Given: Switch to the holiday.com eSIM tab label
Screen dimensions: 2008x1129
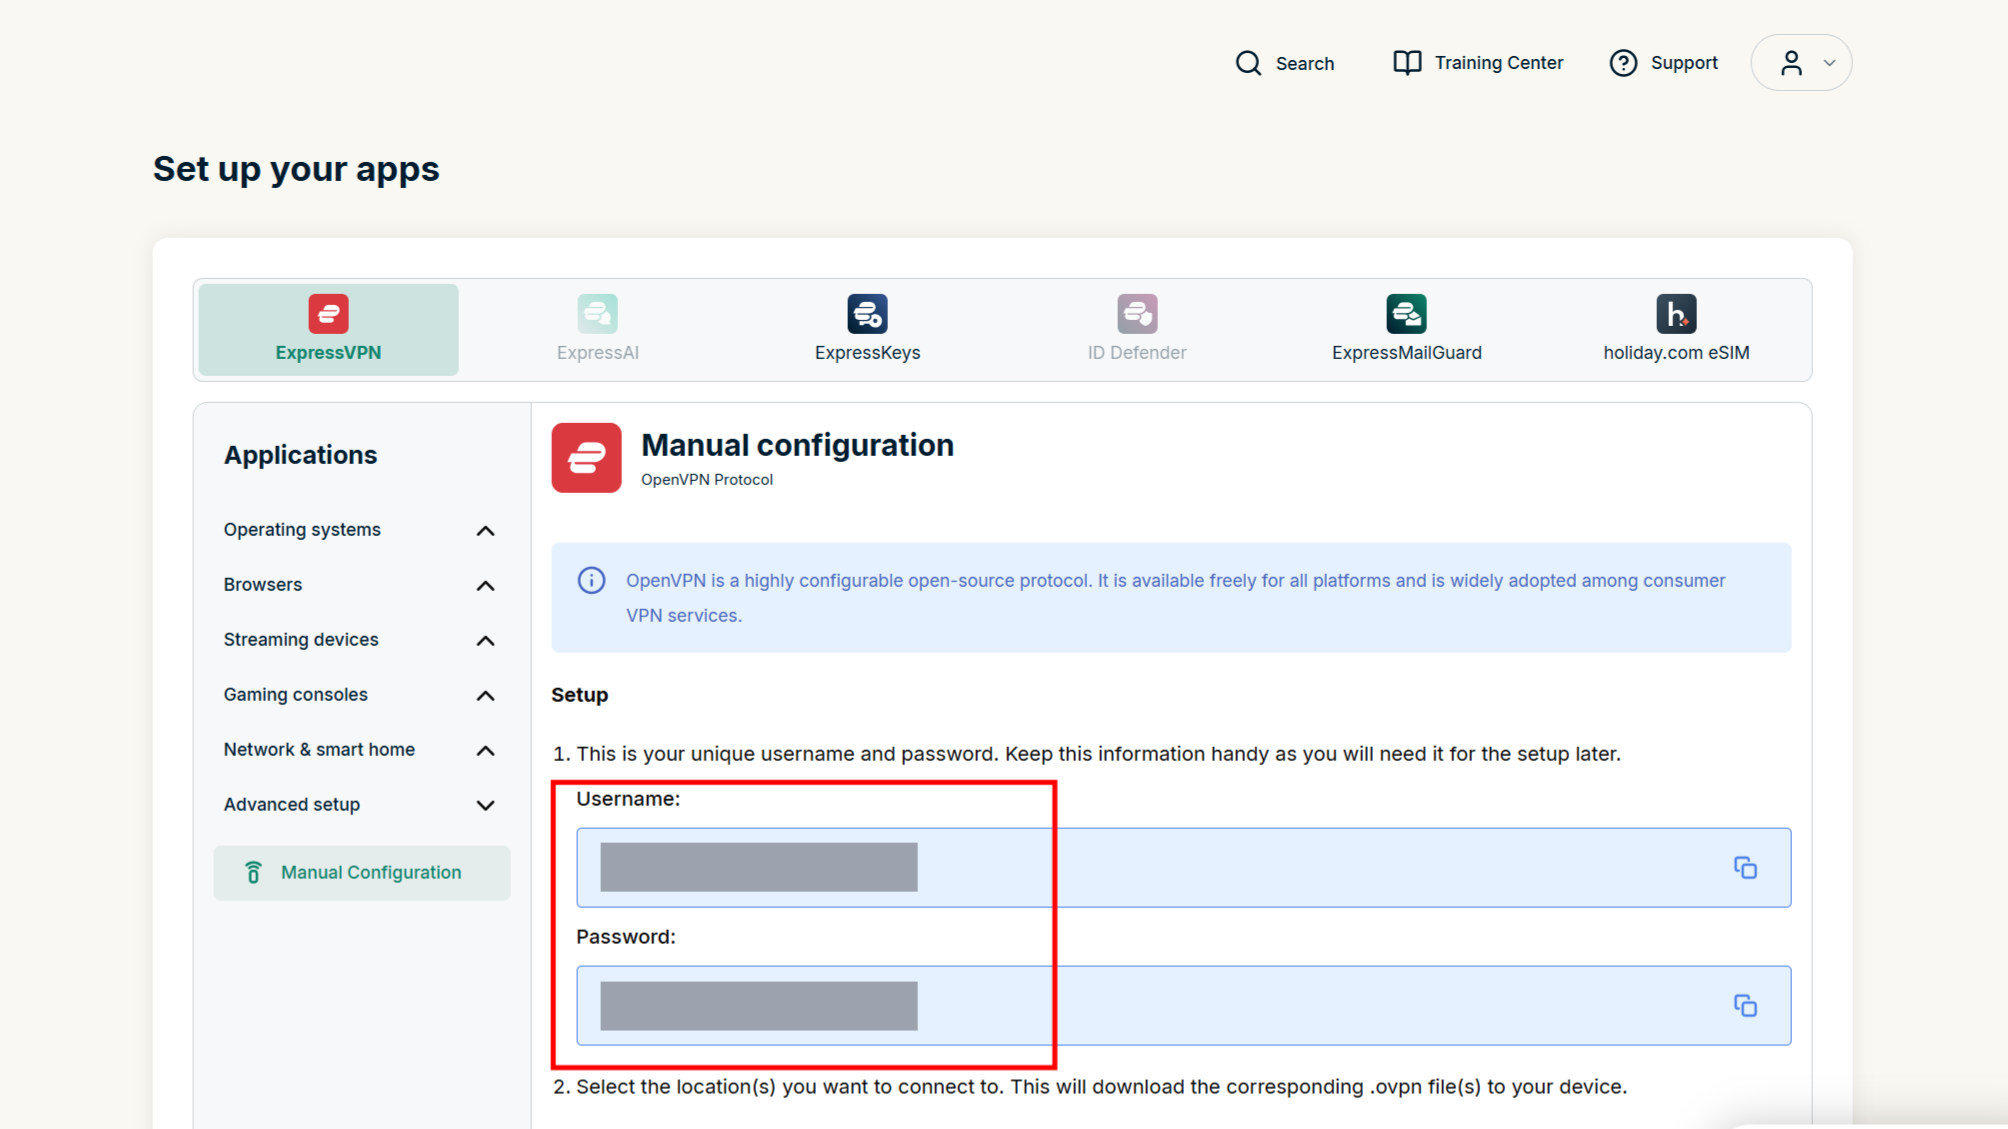Looking at the screenshot, I should tap(1676, 353).
